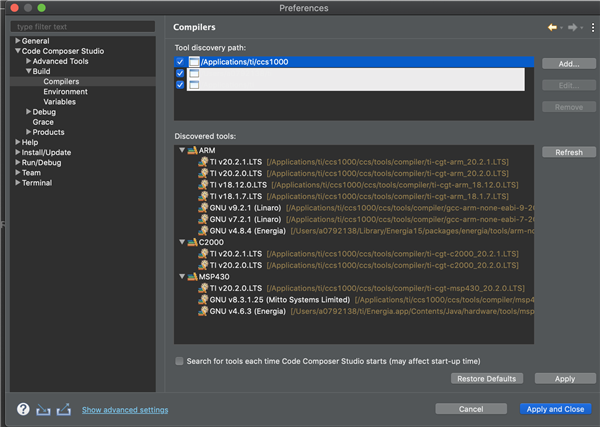Click the Cancel button
This screenshot has width=600, height=427.
(471, 409)
